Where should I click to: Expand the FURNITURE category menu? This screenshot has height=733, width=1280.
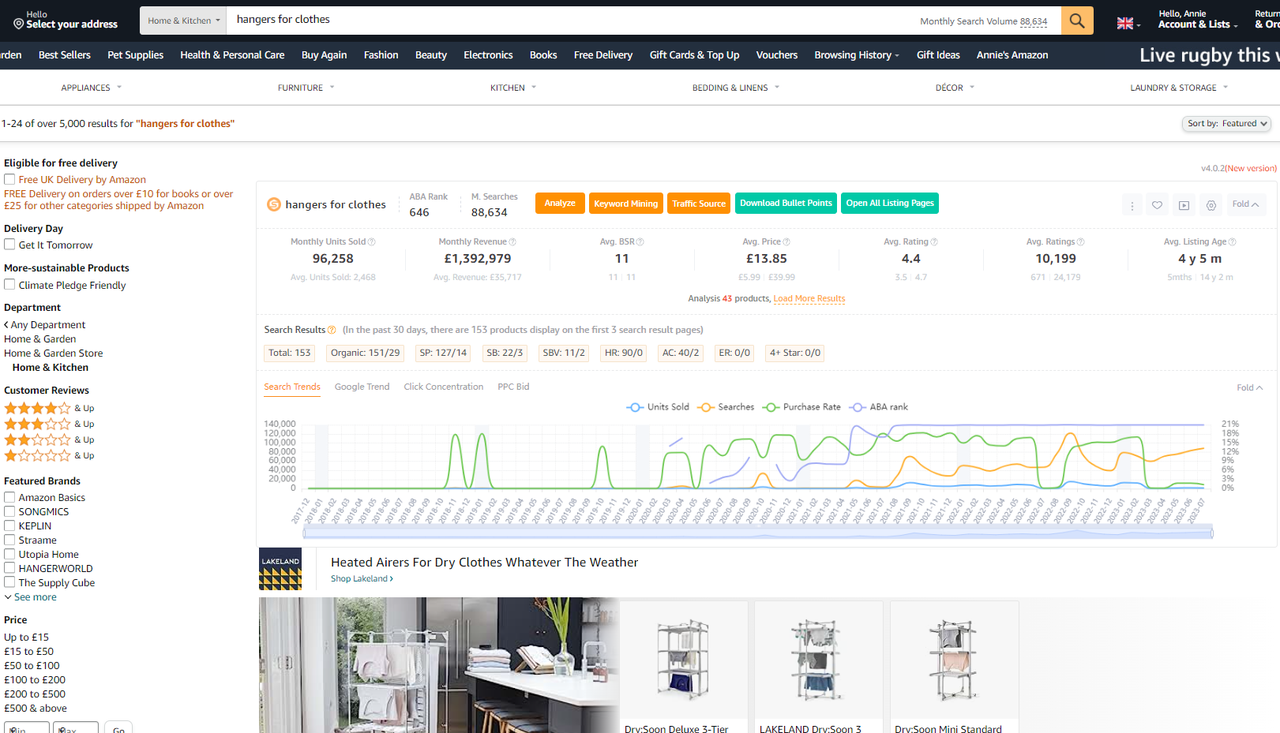tap(306, 88)
